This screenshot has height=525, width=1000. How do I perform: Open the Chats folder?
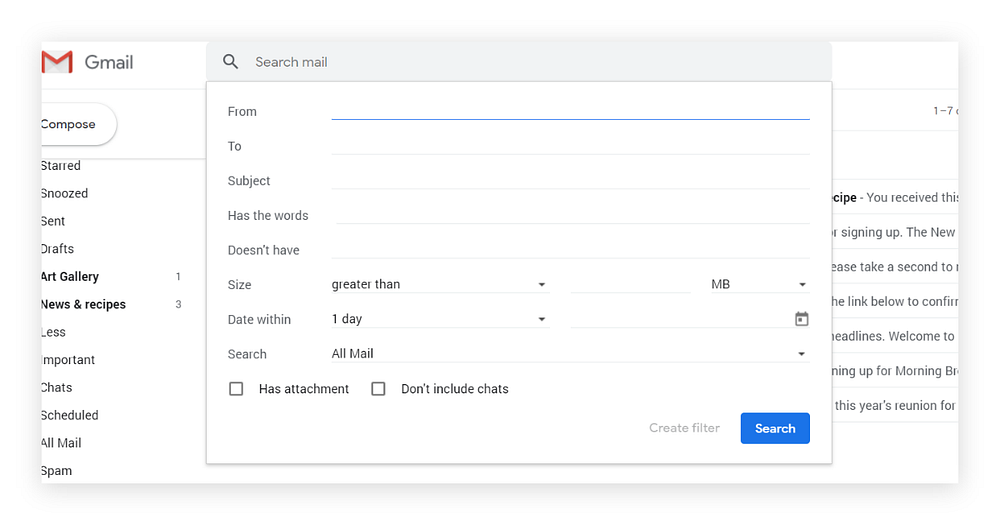click(57, 387)
